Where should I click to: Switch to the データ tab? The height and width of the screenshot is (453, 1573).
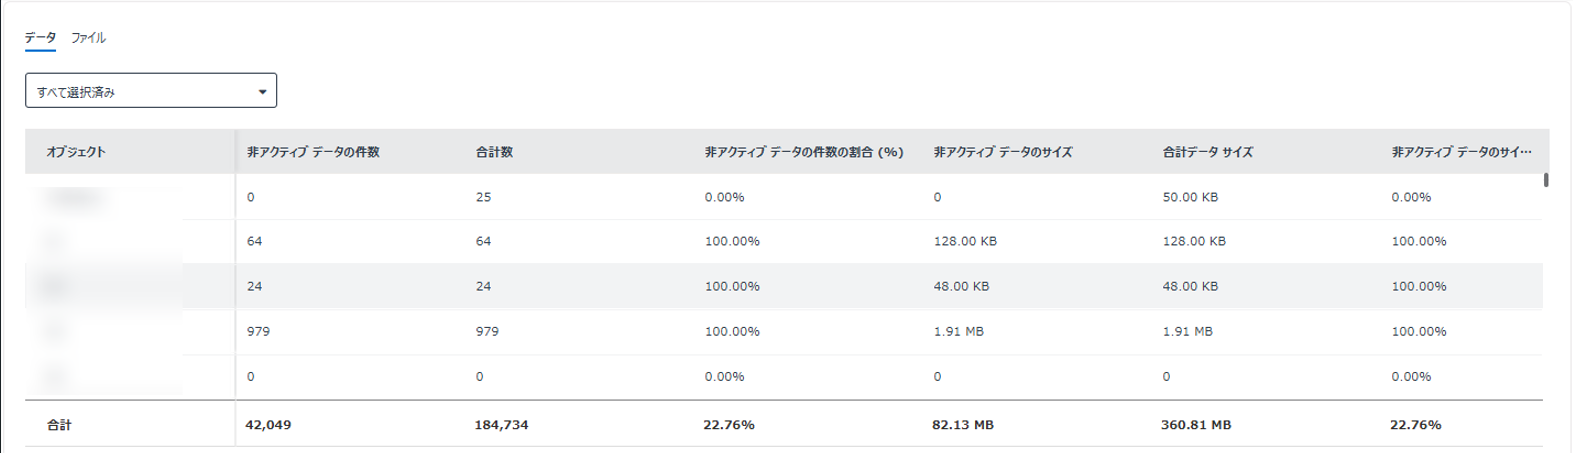(x=40, y=38)
